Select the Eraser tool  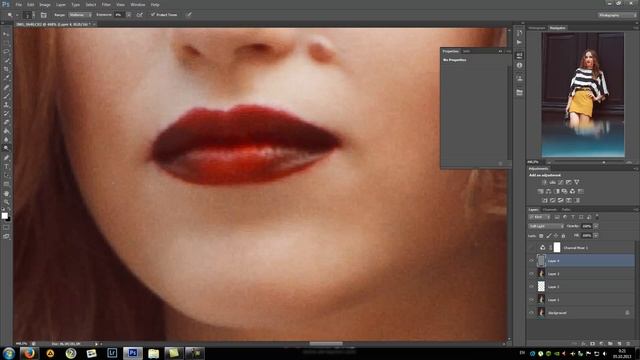tap(6, 122)
